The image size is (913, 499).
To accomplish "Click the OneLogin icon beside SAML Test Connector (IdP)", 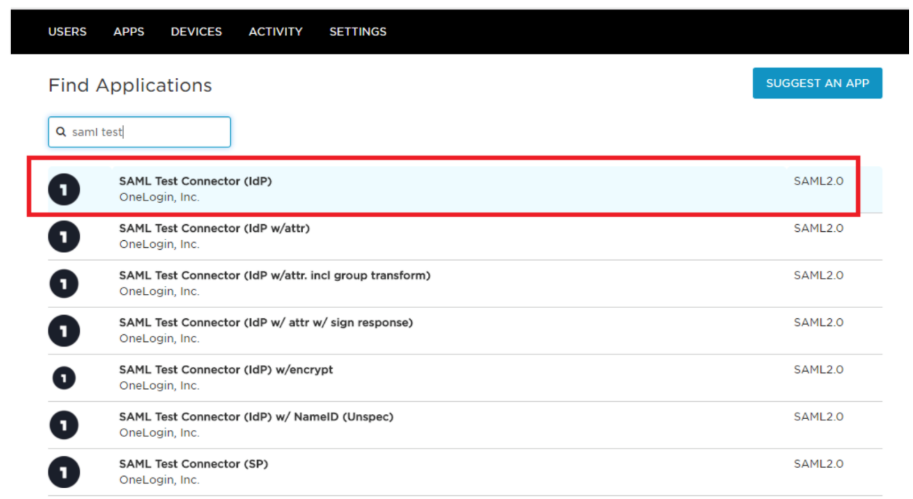I will [64, 188].
